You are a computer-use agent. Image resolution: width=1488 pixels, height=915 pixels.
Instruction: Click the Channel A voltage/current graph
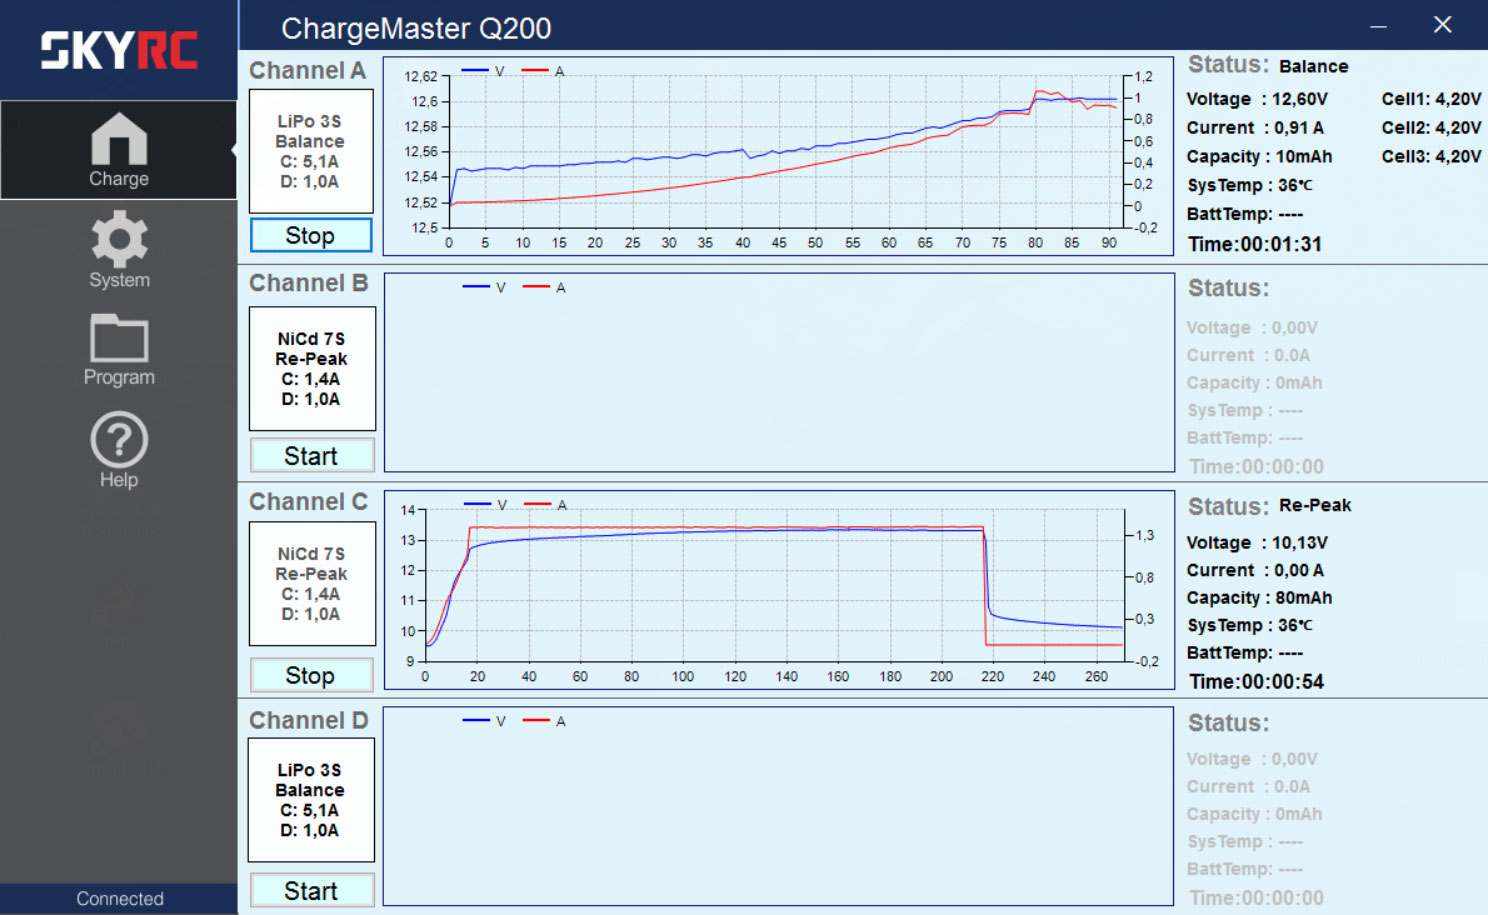(x=778, y=156)
